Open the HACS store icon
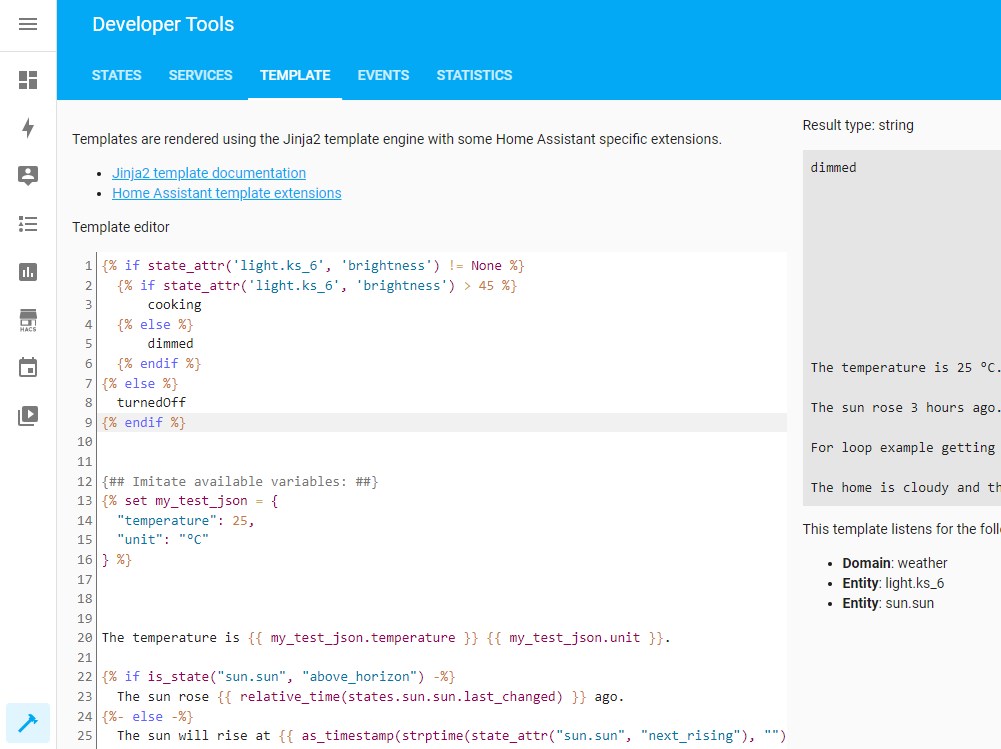1001x749 pixels. (27, 320)
